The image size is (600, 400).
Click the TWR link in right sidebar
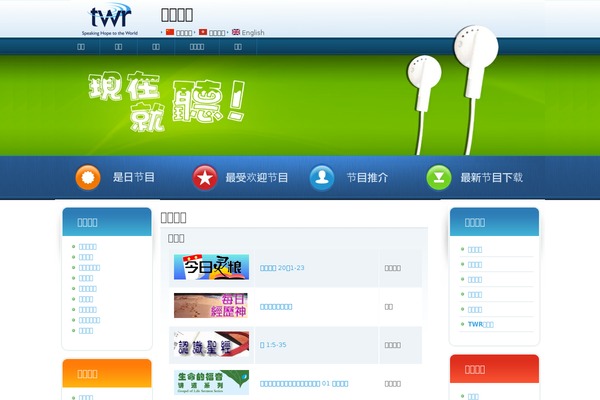point(481,324)
